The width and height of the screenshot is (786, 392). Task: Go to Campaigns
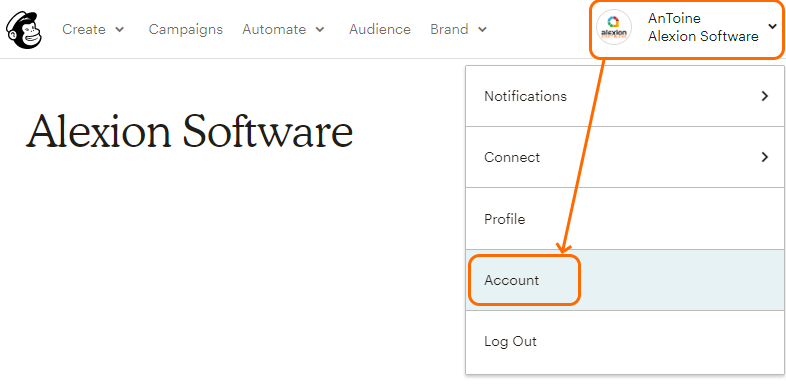coord(185,30)
